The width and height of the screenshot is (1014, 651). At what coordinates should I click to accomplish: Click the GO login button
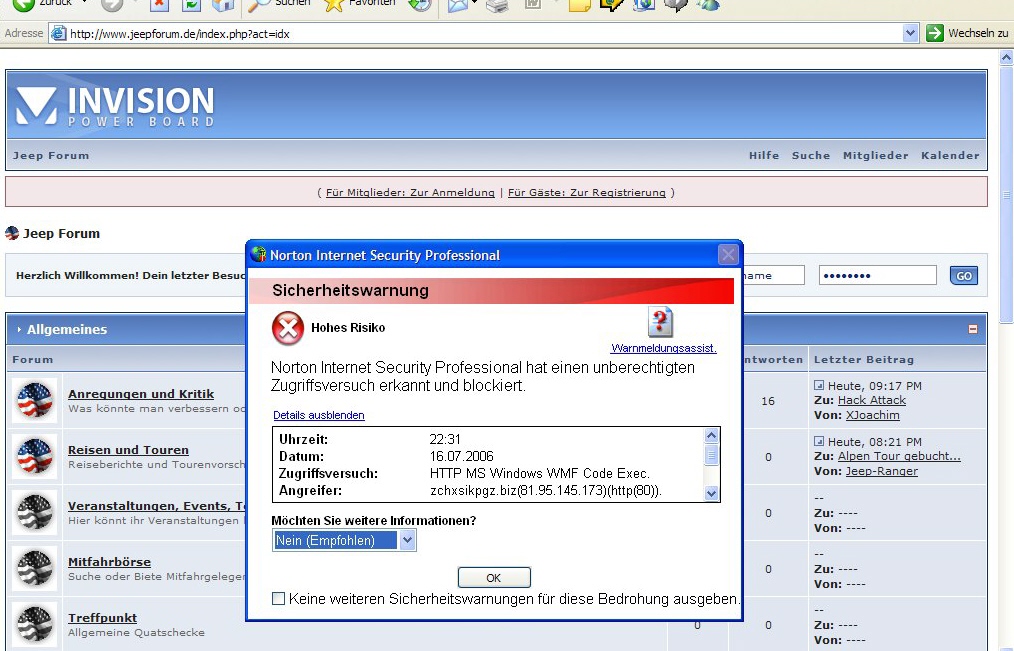point(963,276)
